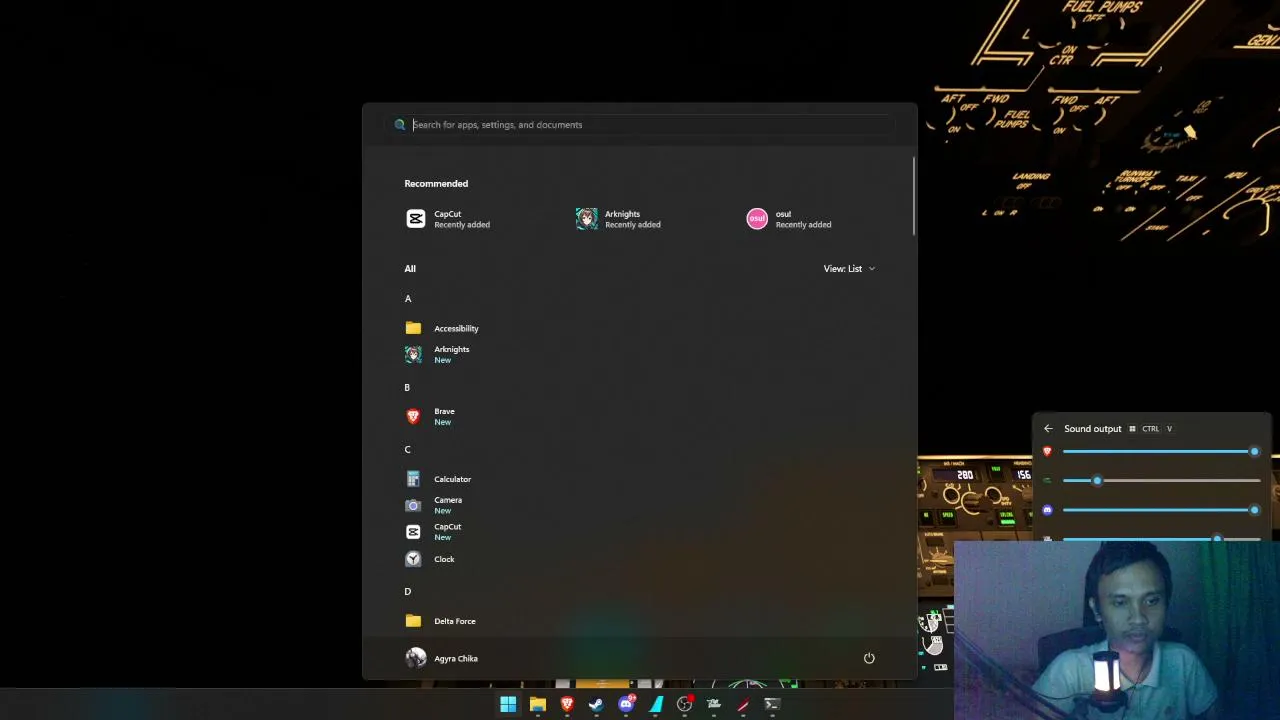The width and height of the screenshot is (1280, 720).
Task: Click the Start menu vertical scrollbar
Action: [913, 196]
